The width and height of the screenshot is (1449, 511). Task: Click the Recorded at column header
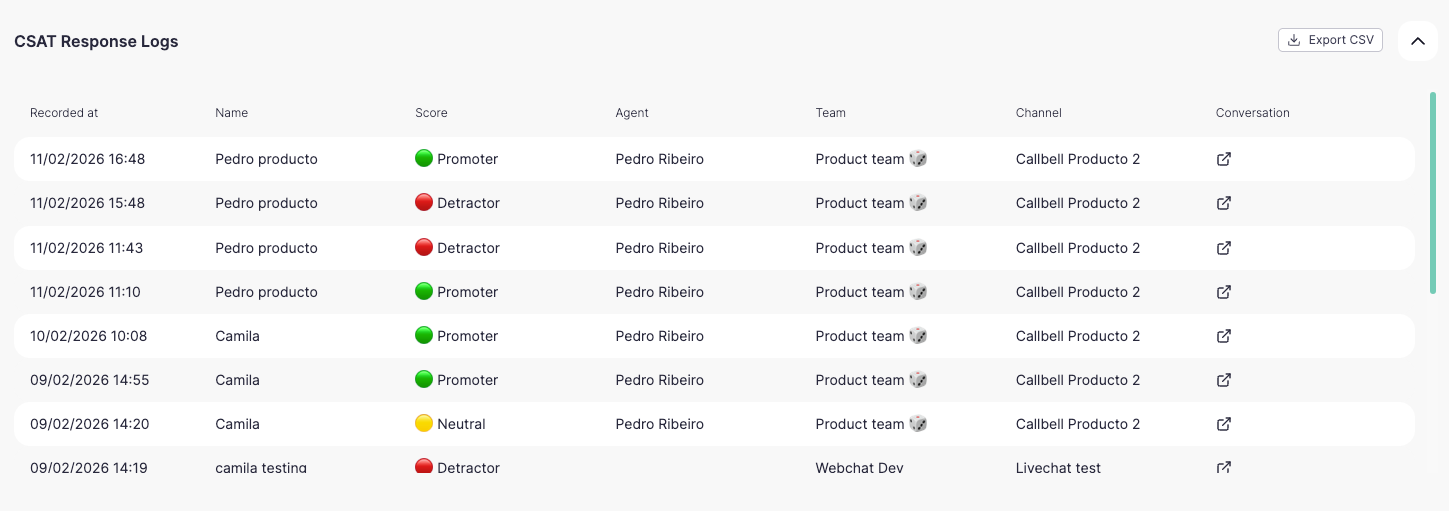coord(64,113)
